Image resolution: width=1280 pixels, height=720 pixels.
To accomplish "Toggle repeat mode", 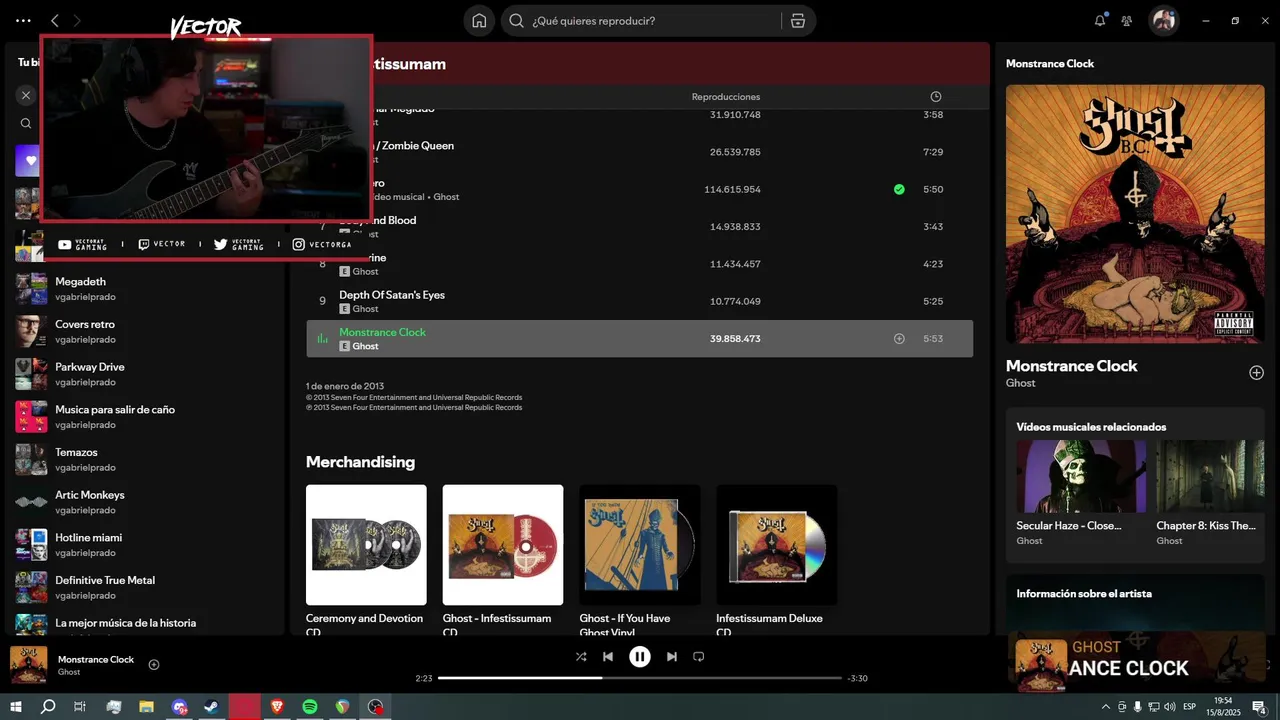I will pos(699,657).
